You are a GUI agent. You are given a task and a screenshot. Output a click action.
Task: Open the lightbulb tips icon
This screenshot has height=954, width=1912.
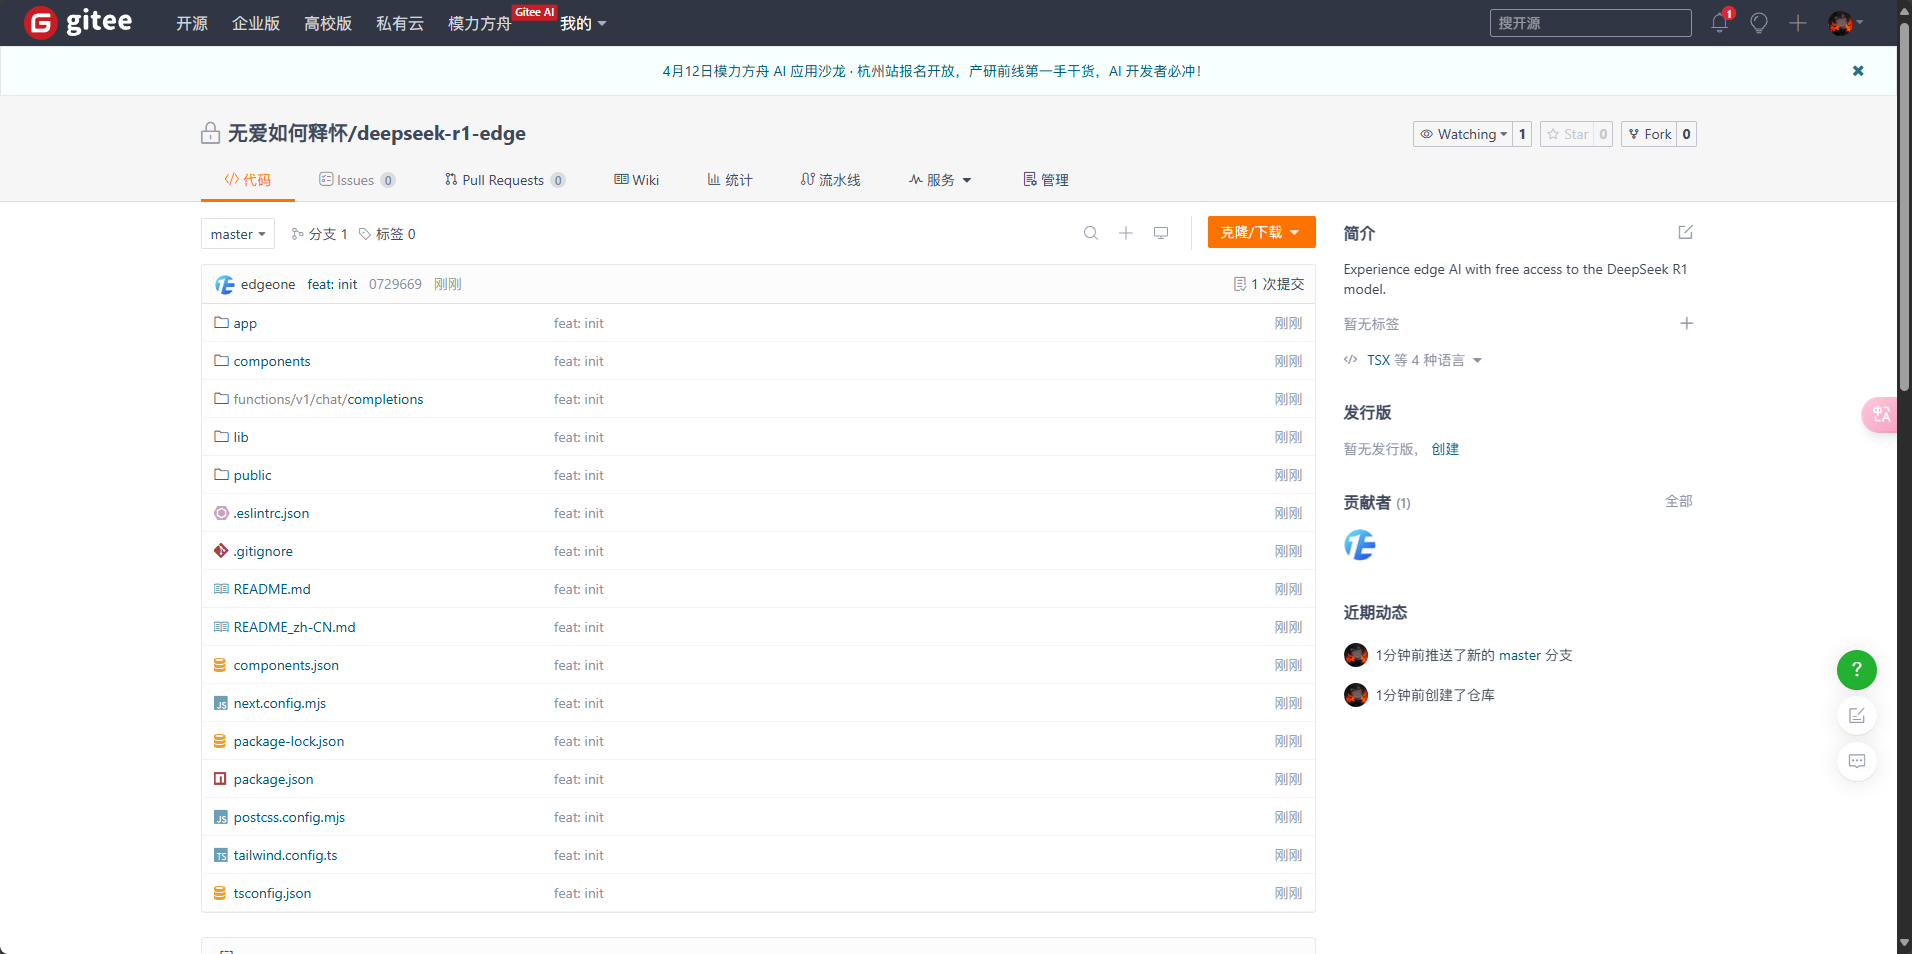coord(1759,23)
